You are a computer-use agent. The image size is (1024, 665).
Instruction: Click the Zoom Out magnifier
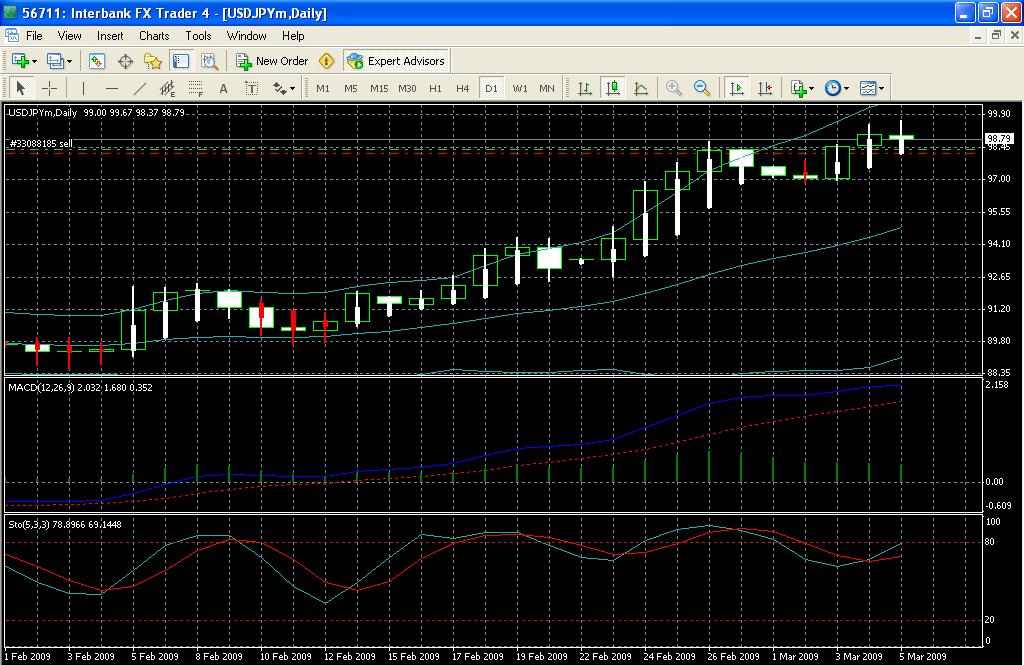coord(702,88)
